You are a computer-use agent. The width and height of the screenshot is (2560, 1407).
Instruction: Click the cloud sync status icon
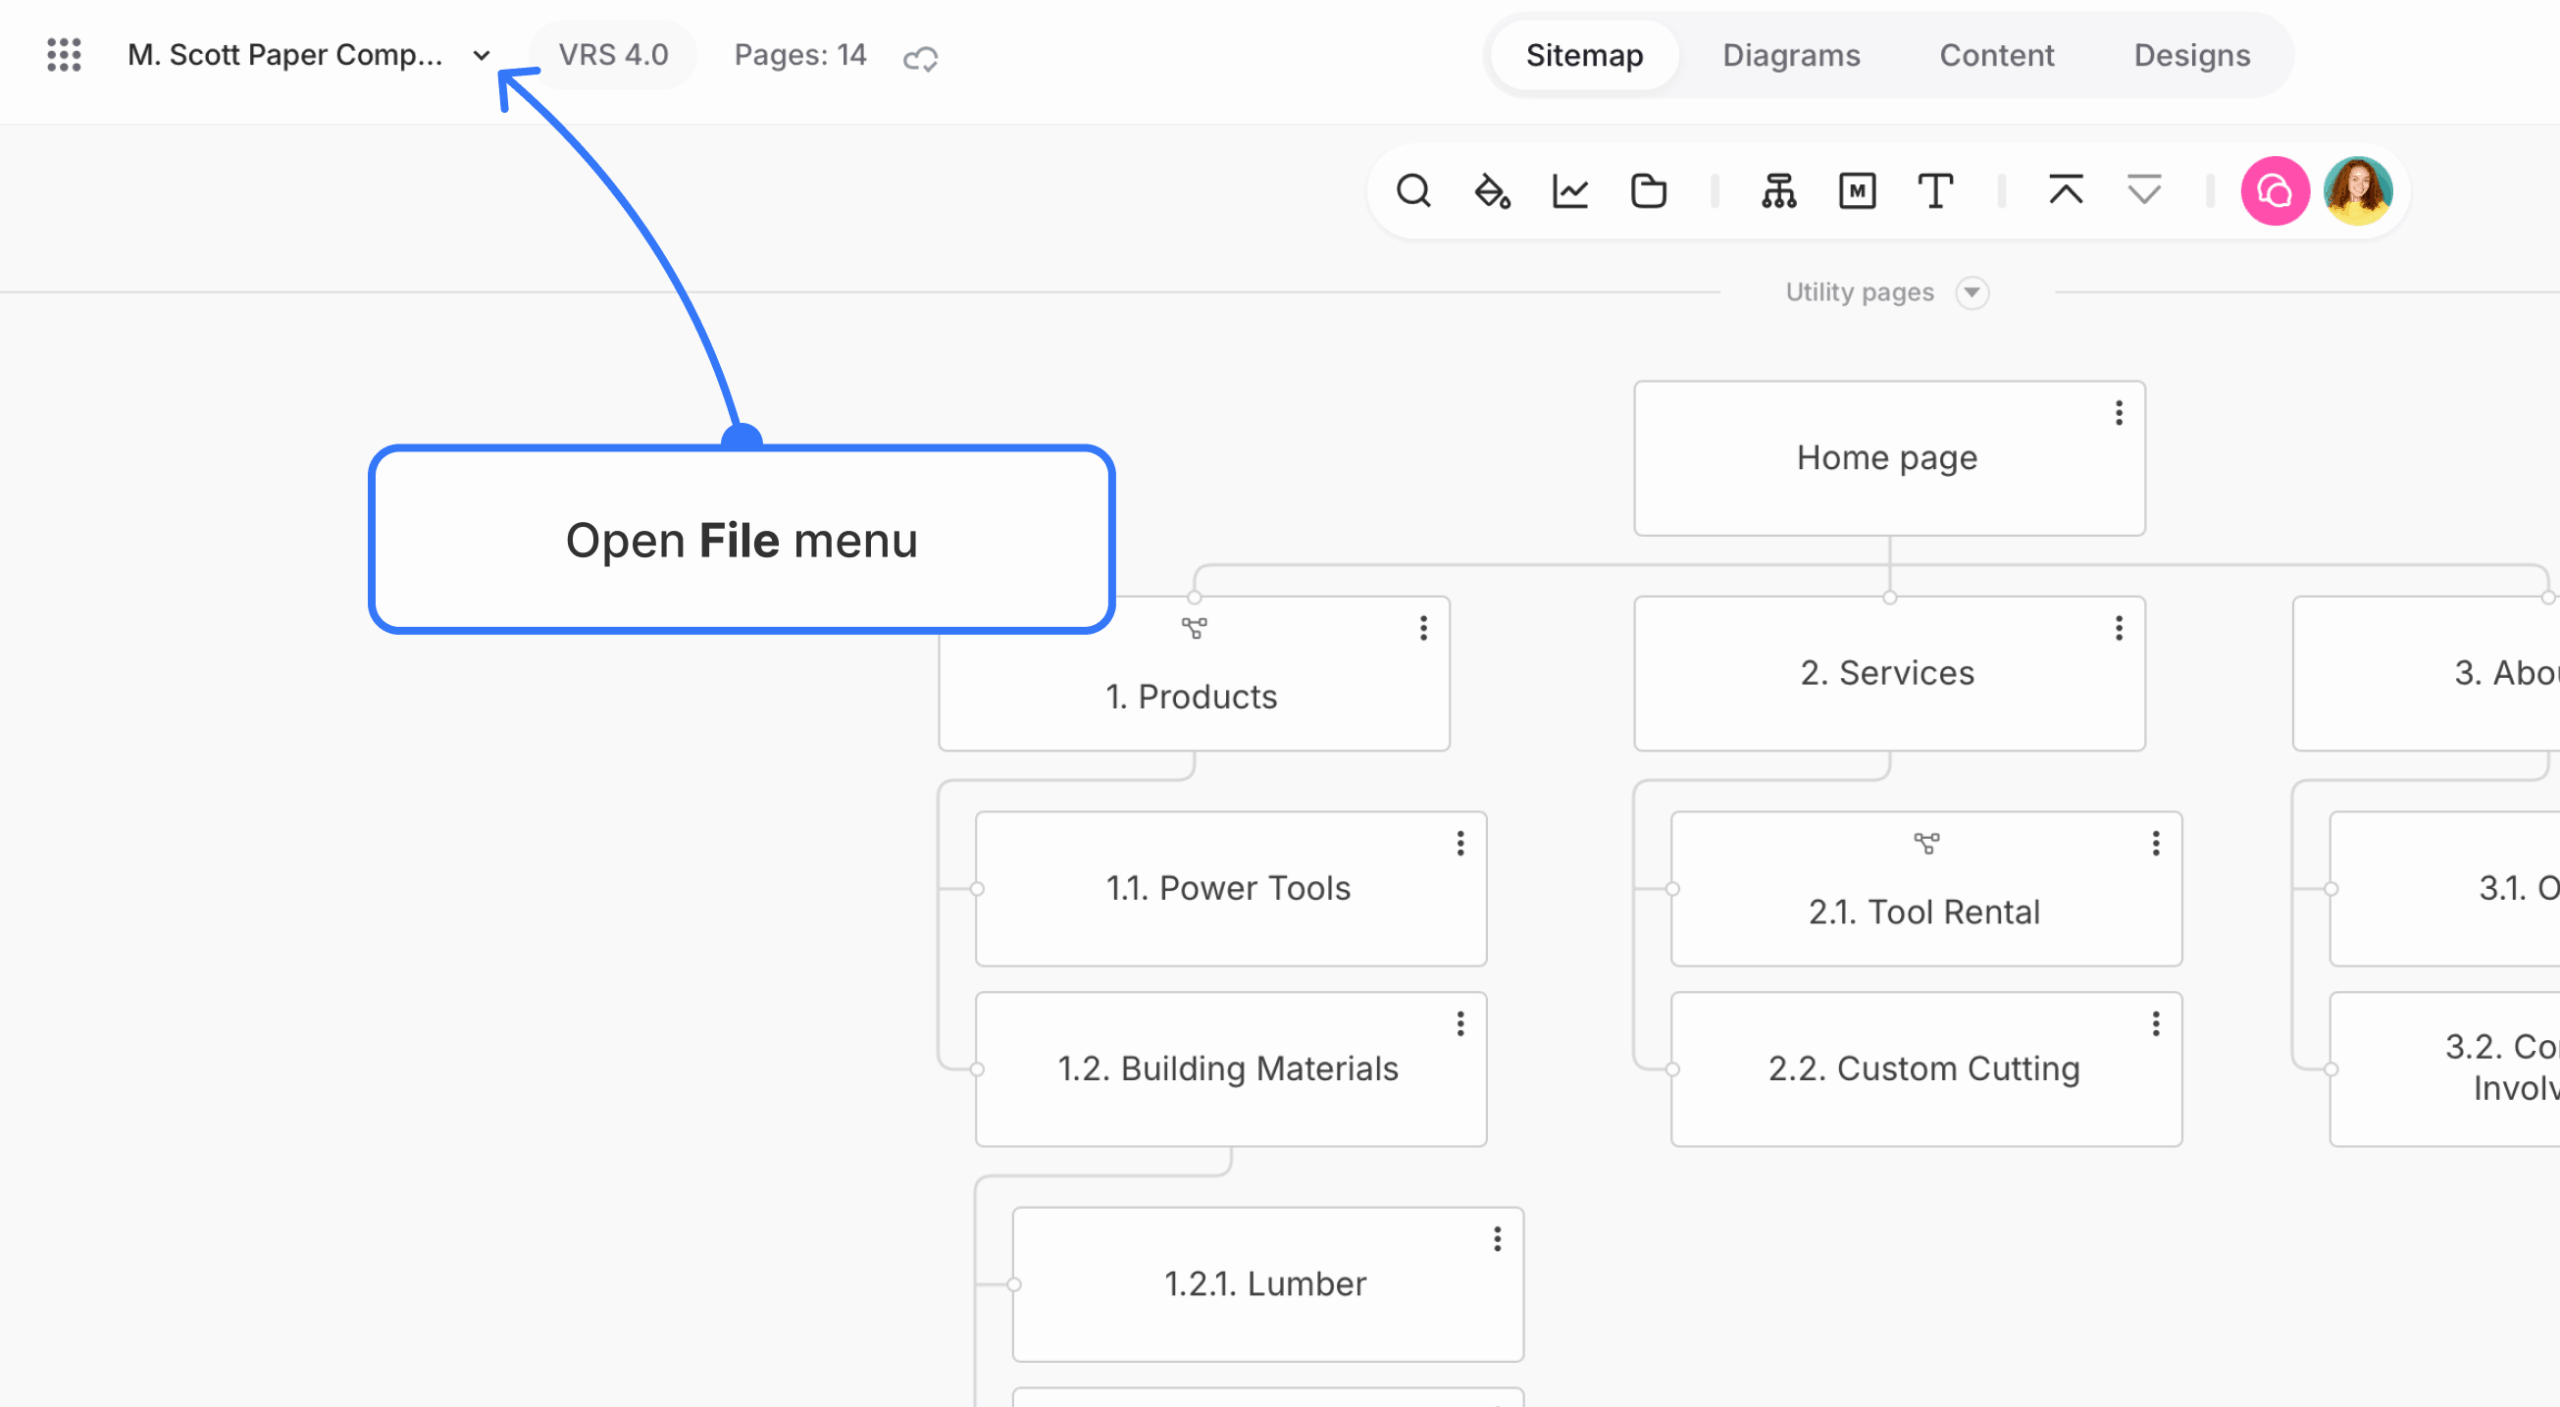[920, 58]
